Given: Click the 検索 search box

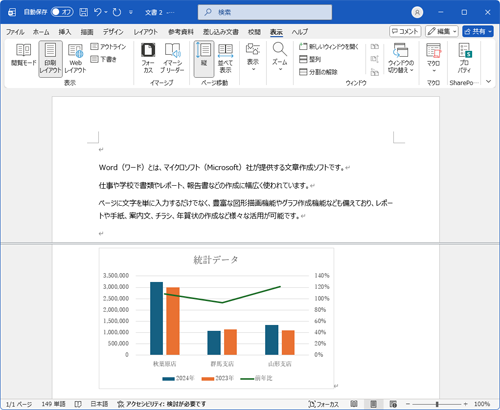Looking at the screenshot, I should tap(265, 12).
